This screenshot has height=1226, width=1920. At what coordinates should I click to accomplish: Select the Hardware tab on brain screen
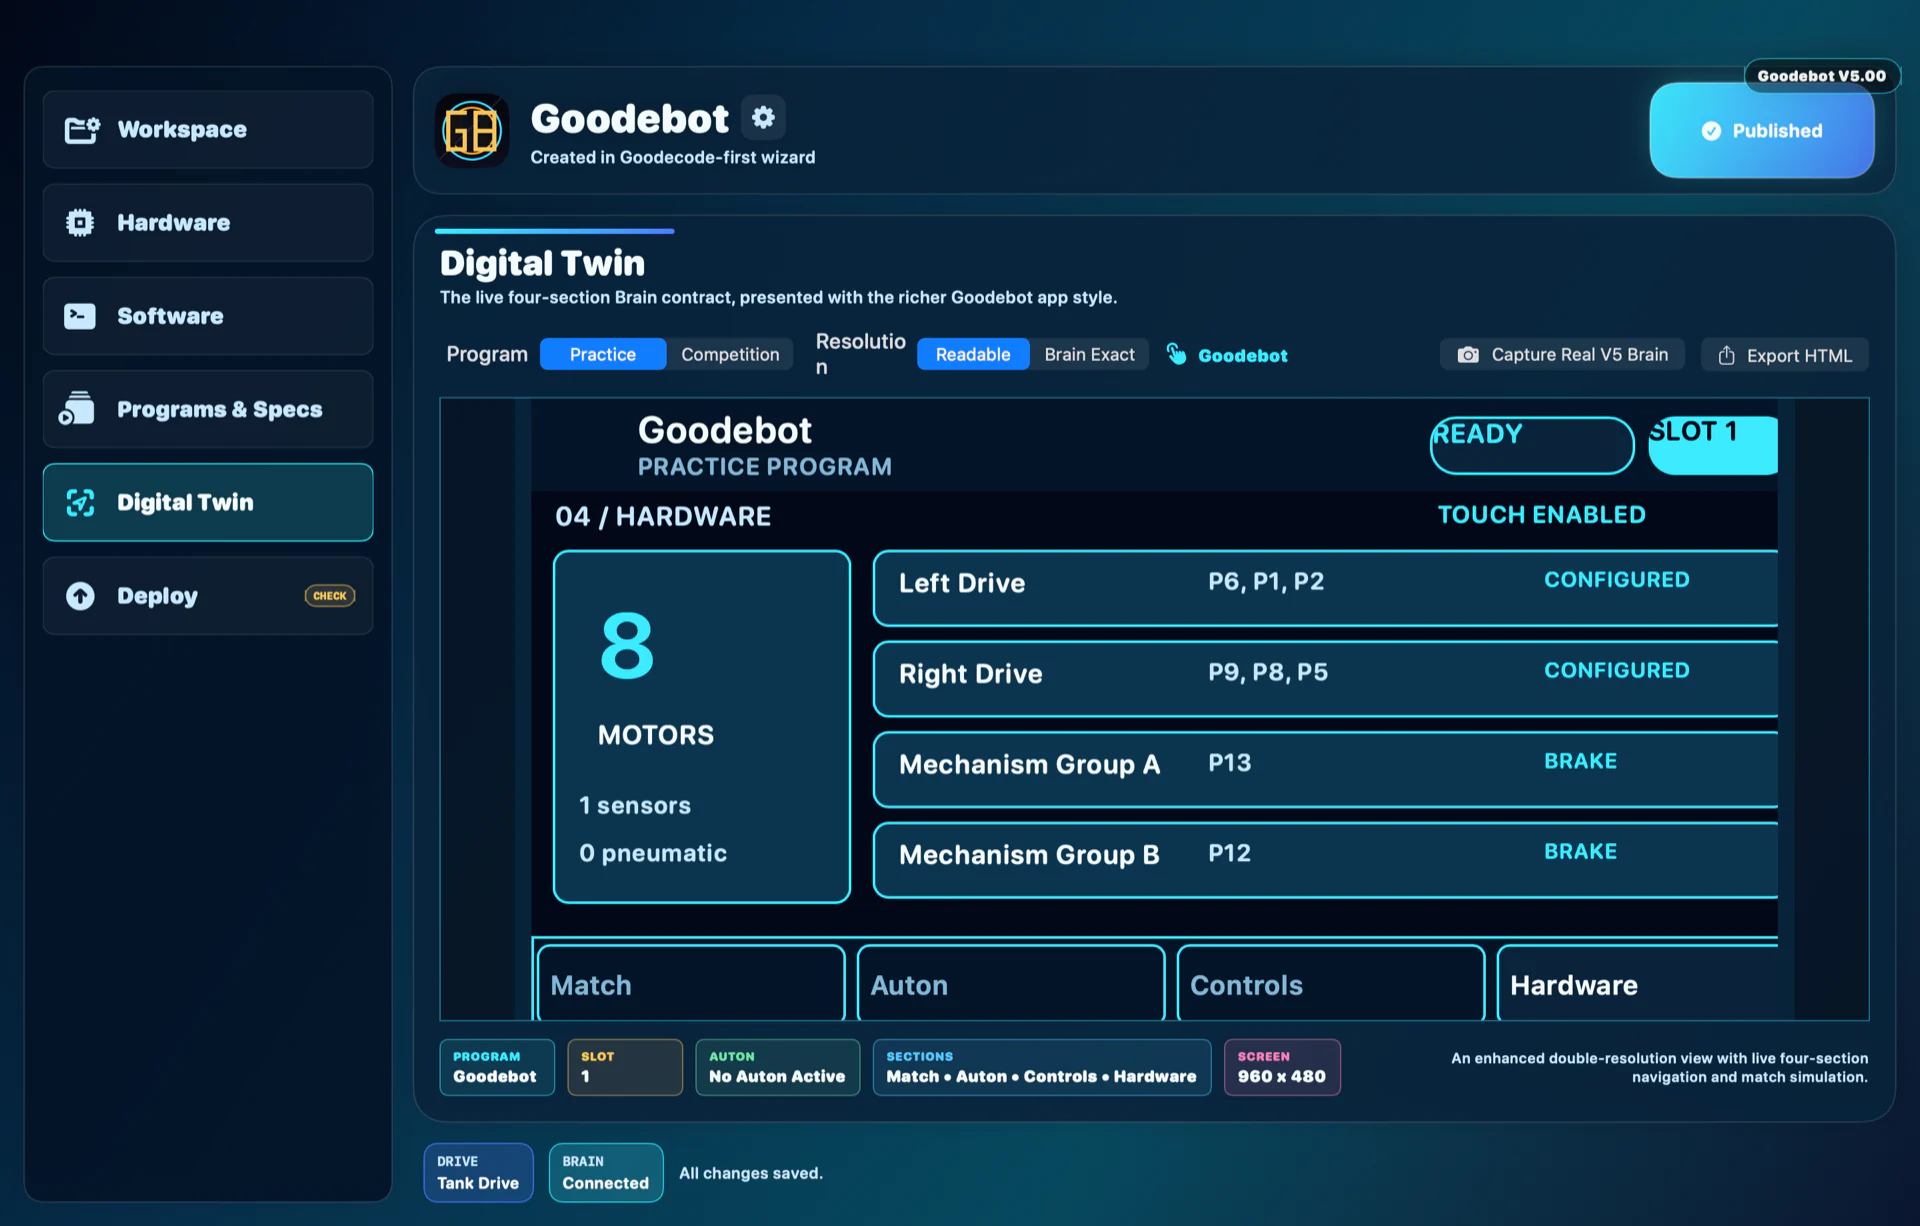(1637, 984)
